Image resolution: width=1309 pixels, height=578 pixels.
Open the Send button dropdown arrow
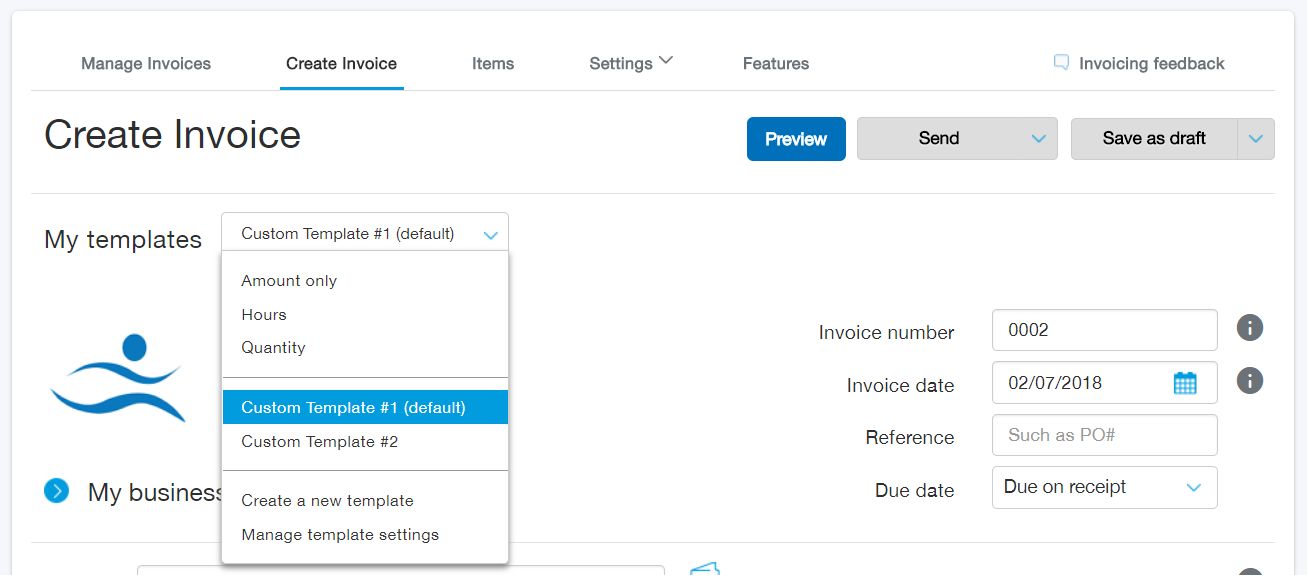tap(1039, 139)
